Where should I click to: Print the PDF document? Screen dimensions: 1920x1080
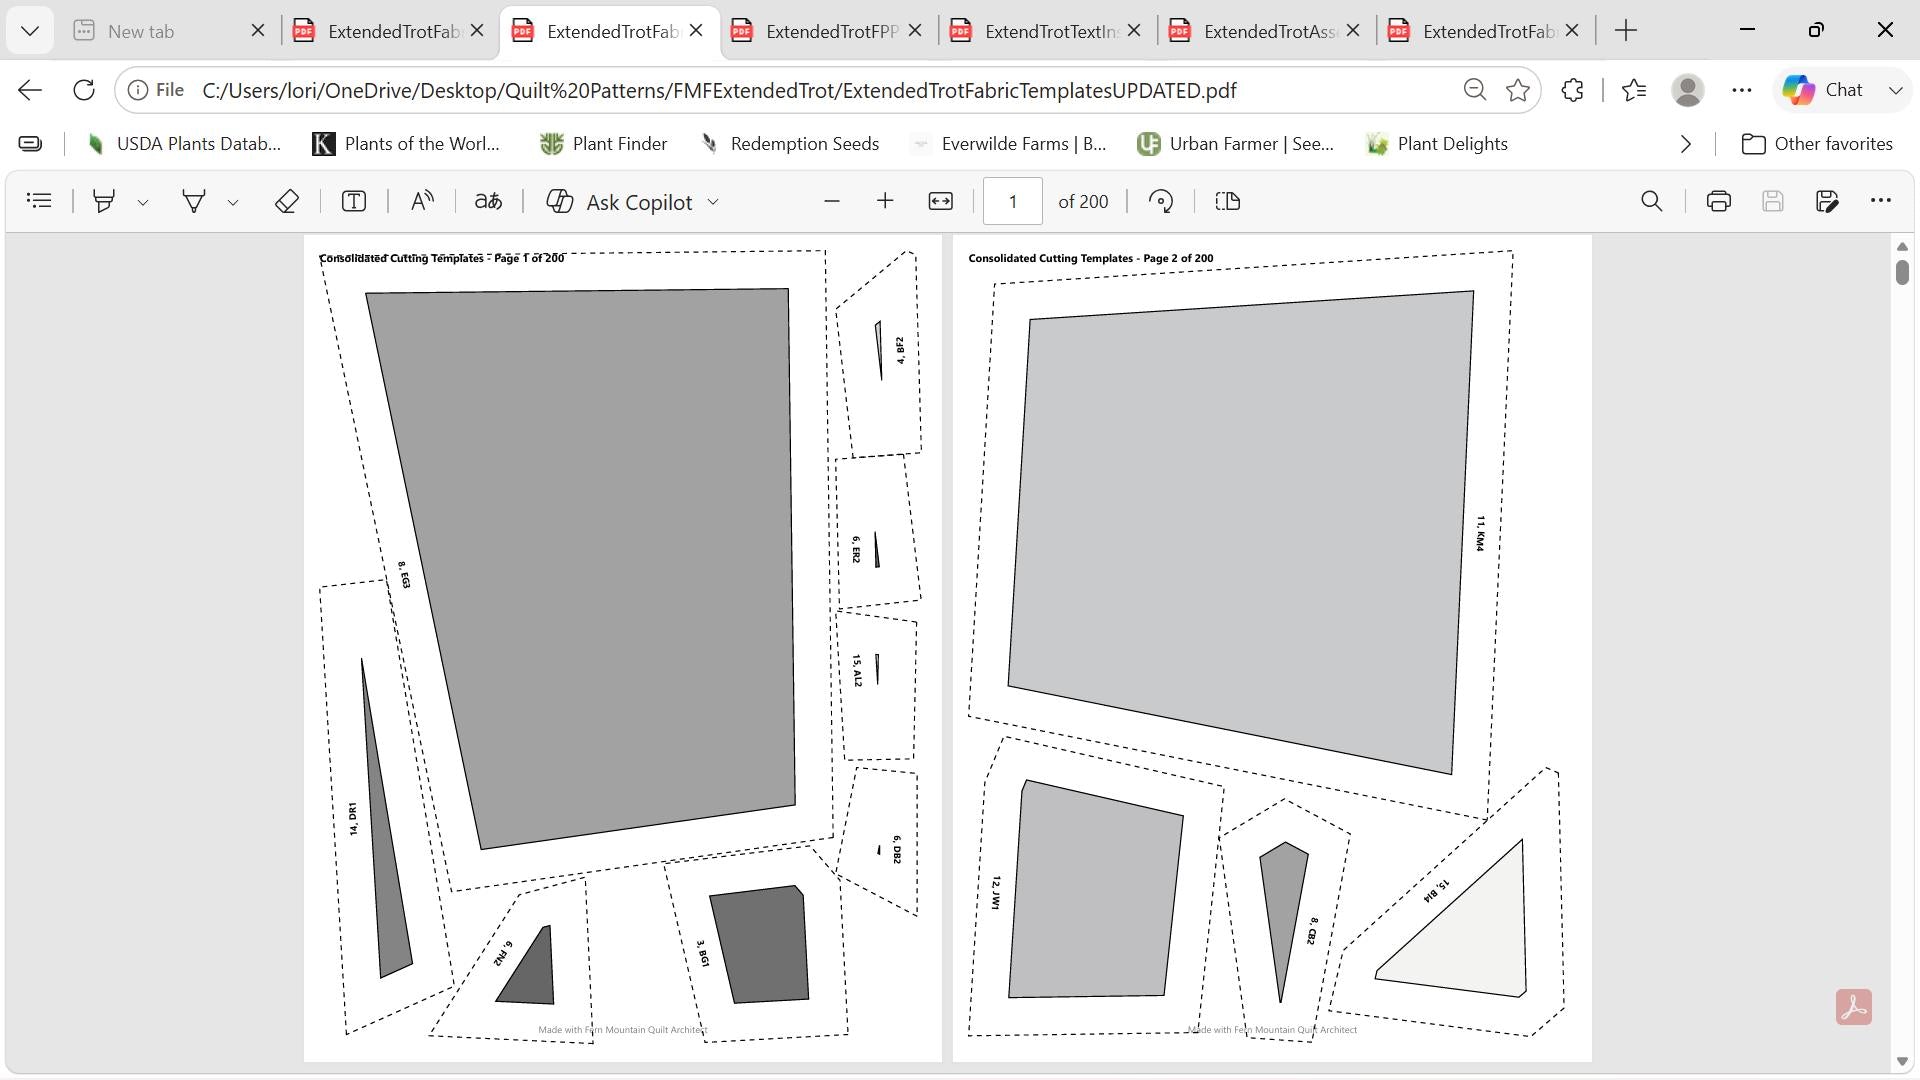coord(1719,201)
